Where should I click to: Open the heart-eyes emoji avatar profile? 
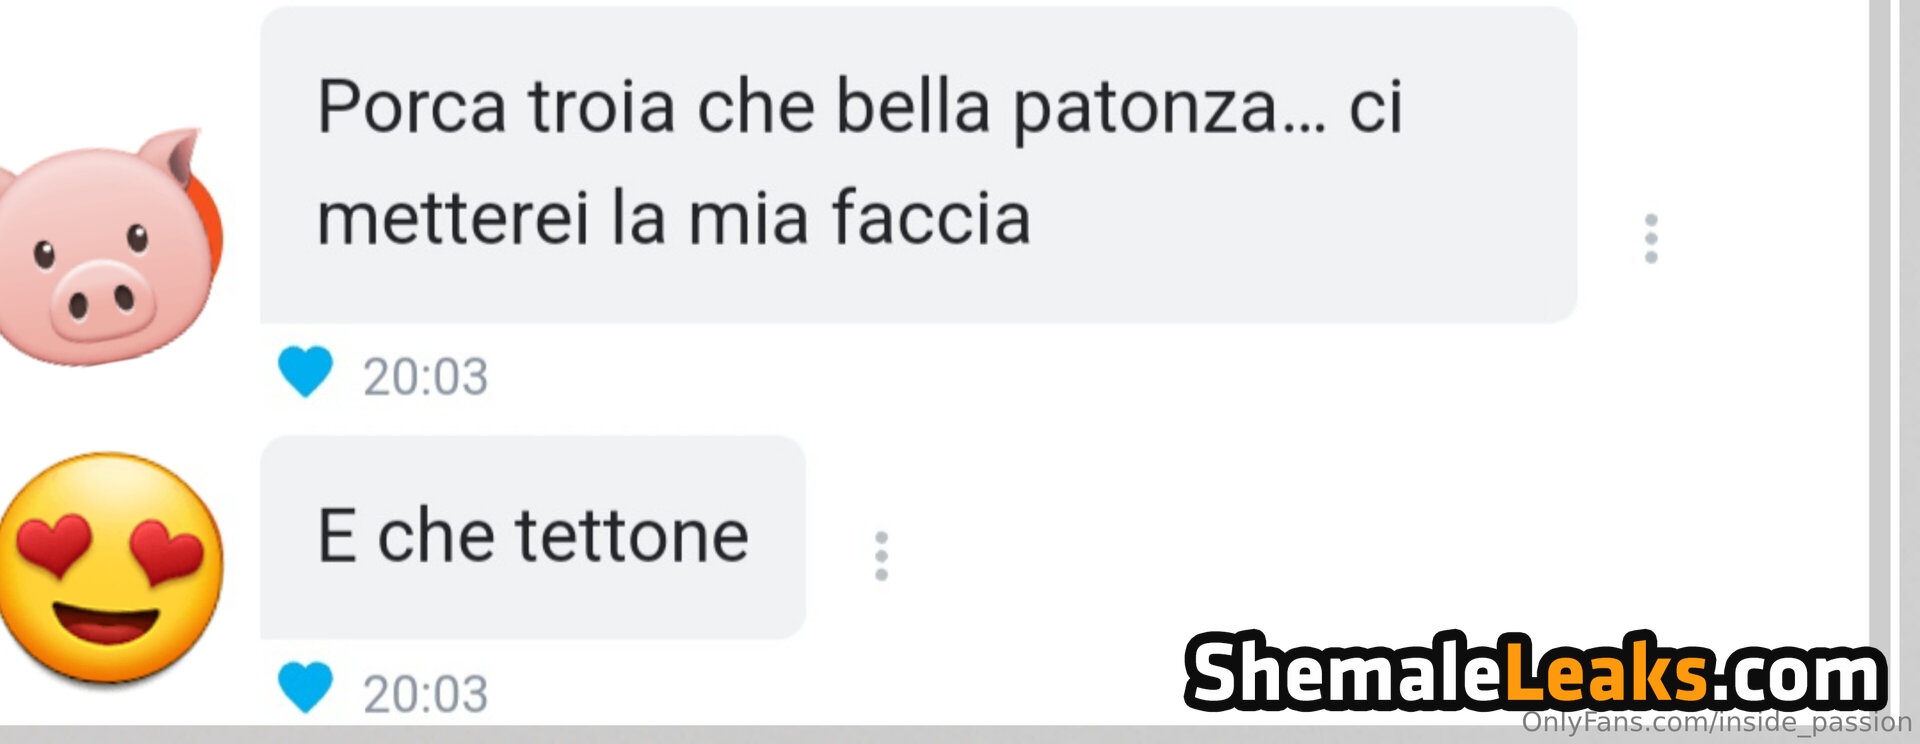pyautogui.click(x=110, y=568)
